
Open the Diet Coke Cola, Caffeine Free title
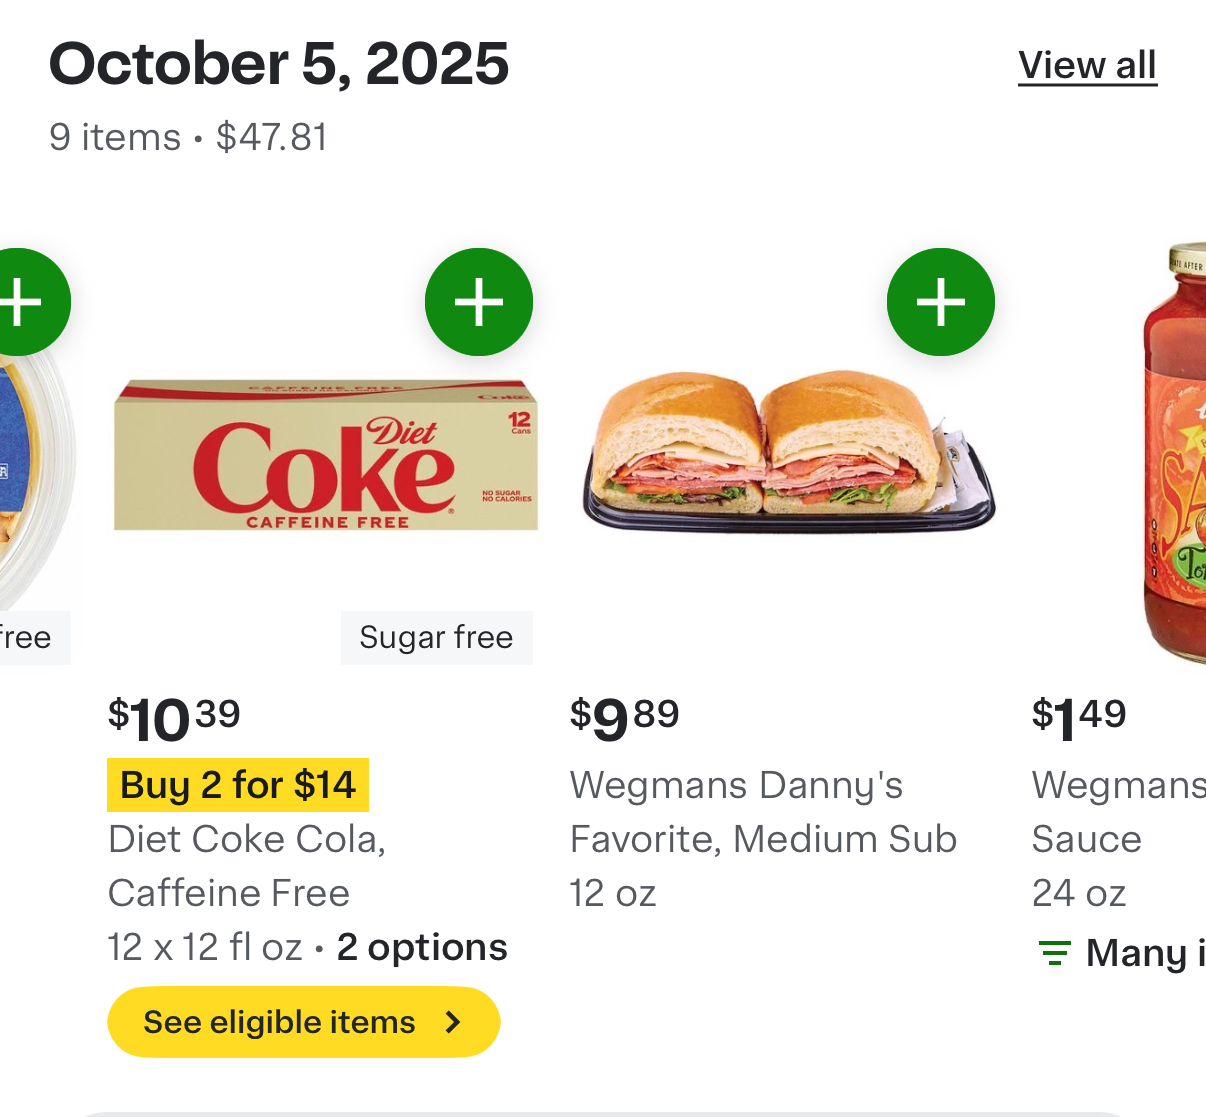(x=246, y=865)
